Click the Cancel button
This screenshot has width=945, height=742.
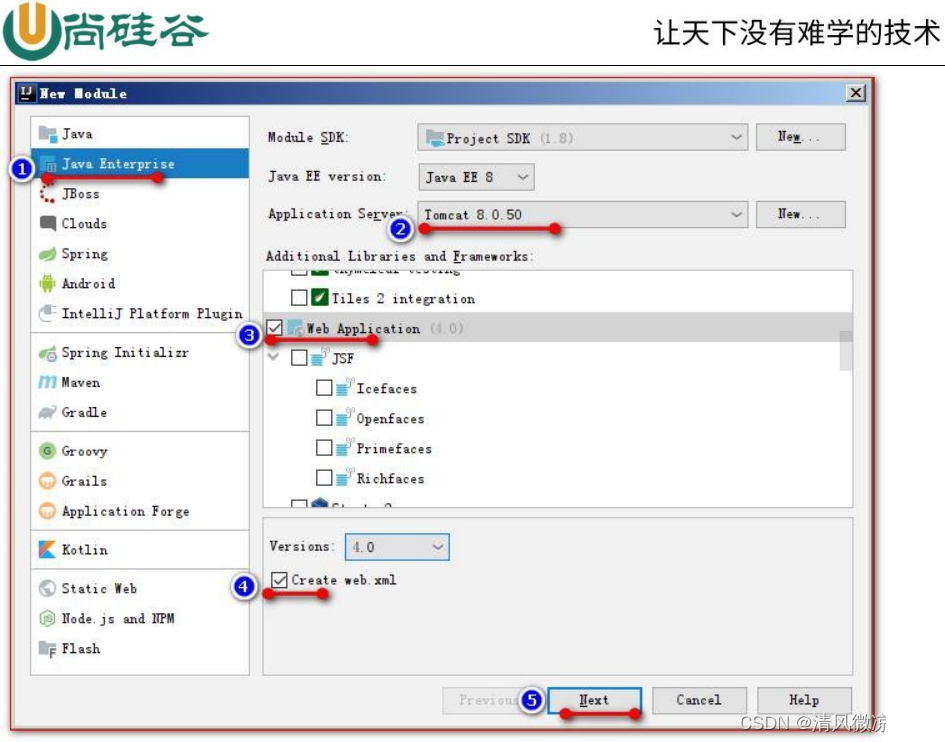[699, 700]
